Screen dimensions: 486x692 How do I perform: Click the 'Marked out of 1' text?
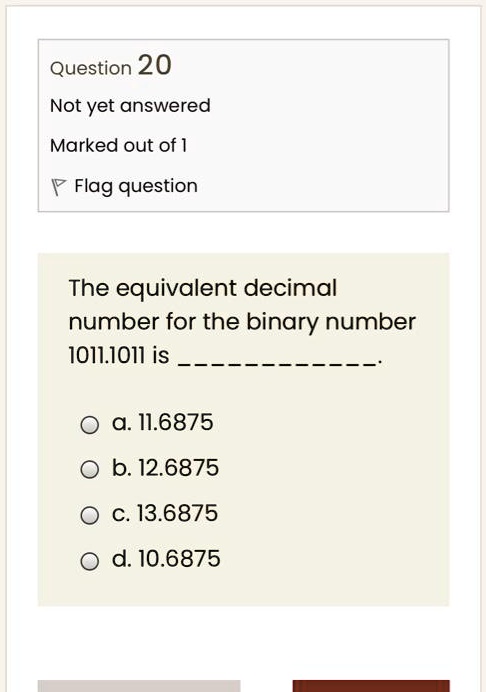click(x=119, y=146)
